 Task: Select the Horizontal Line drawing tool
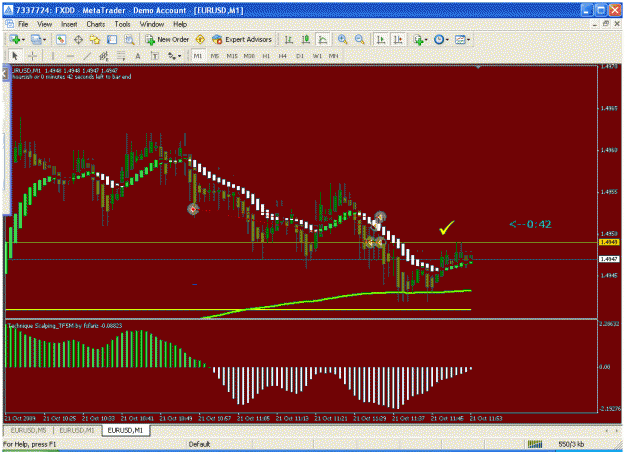(70, 56)
